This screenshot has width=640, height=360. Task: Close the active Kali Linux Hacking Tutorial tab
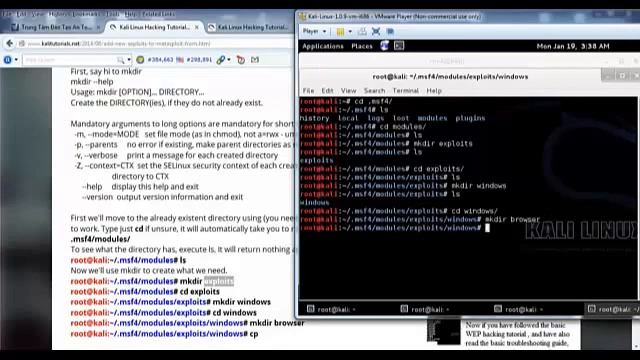click(197, 27)
